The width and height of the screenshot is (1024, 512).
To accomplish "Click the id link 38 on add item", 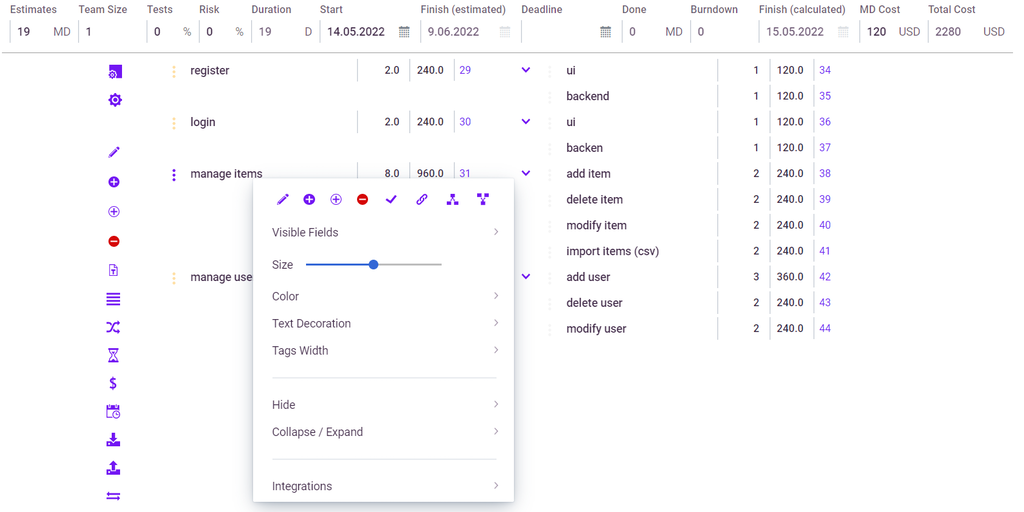I will tap(825, 174).
